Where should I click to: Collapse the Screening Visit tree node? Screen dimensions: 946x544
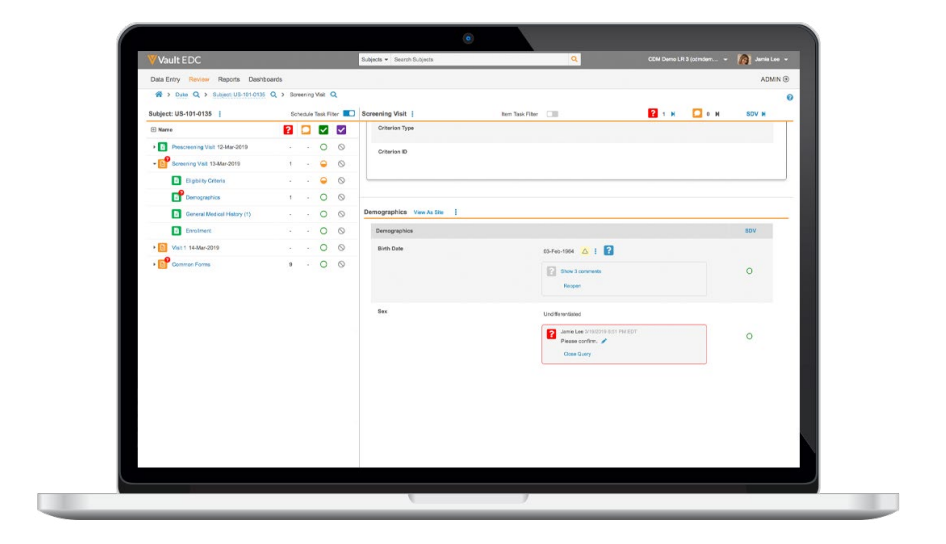click(x=154, y=163)
